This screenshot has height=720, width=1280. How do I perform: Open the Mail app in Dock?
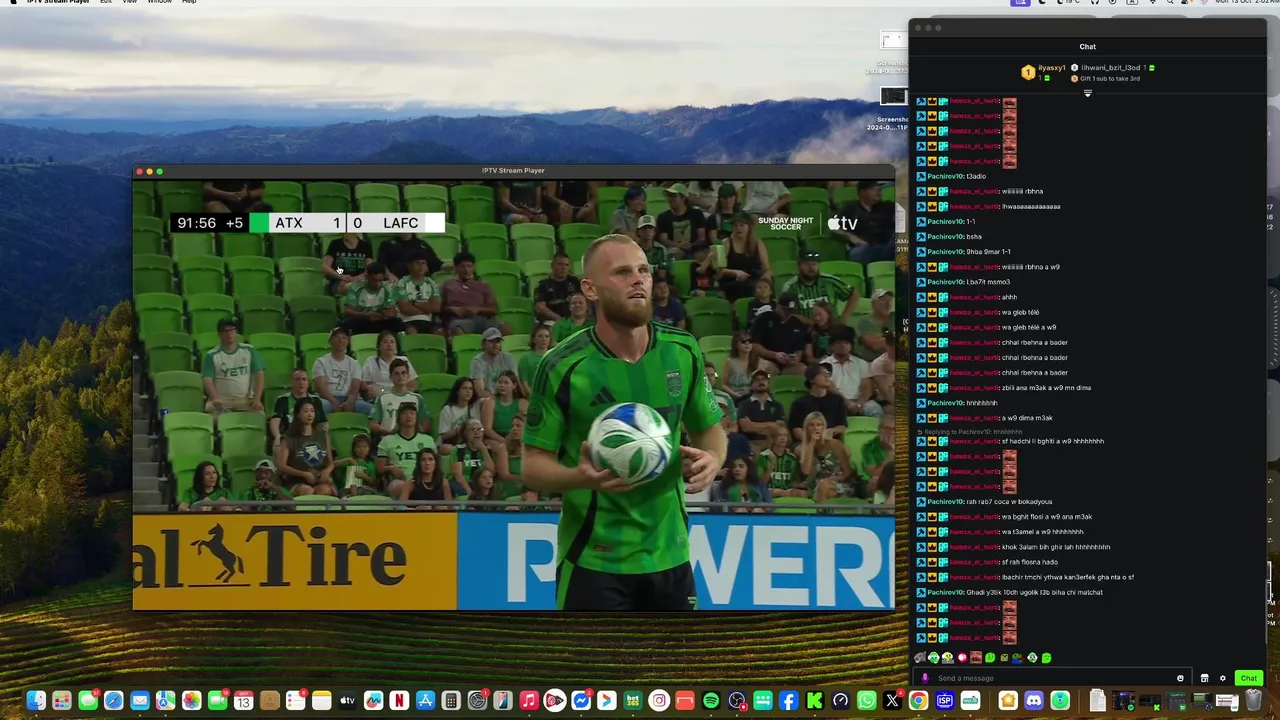(140, 701)
